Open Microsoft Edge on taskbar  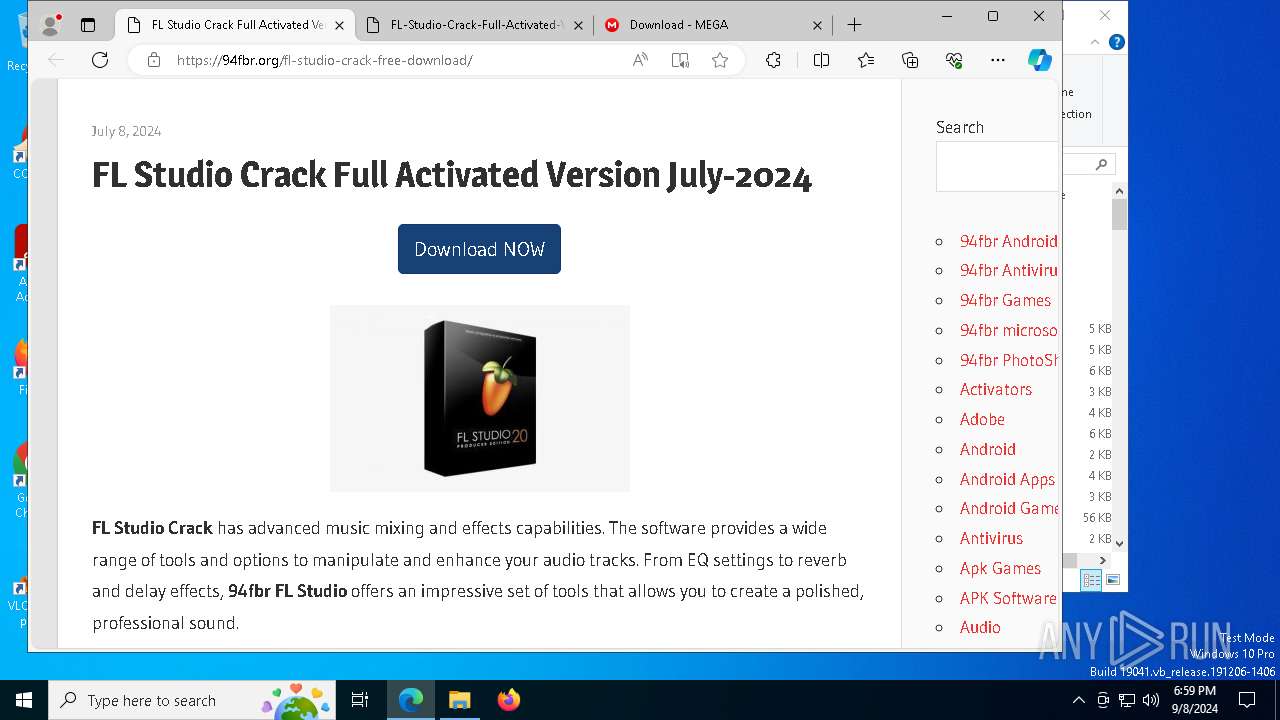[x=411, y=700]
